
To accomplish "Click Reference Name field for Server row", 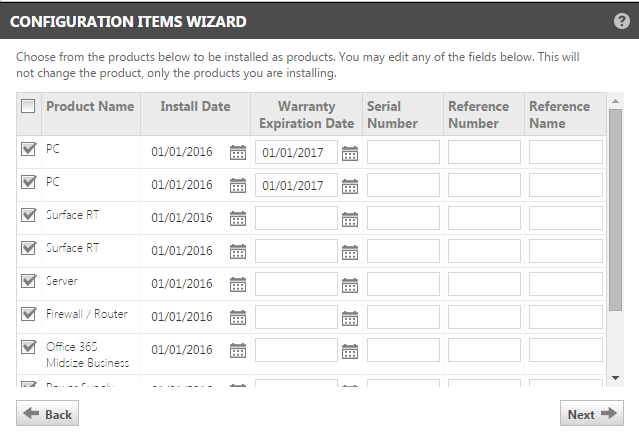I will pyautogui.click(x=566, y=284).
